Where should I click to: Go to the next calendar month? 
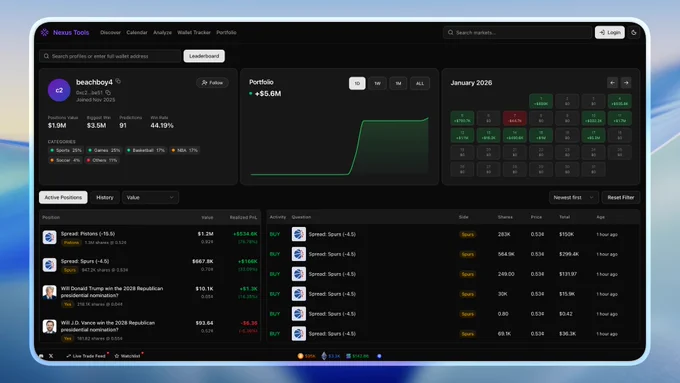click(x=626, y=82)
